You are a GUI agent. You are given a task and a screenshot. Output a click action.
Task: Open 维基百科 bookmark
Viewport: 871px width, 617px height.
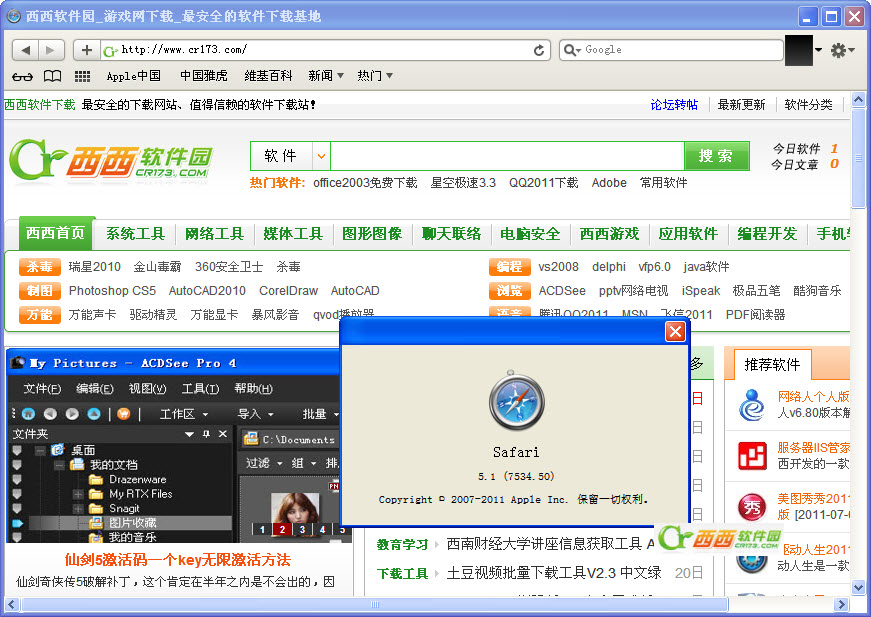tap(268, 76)
